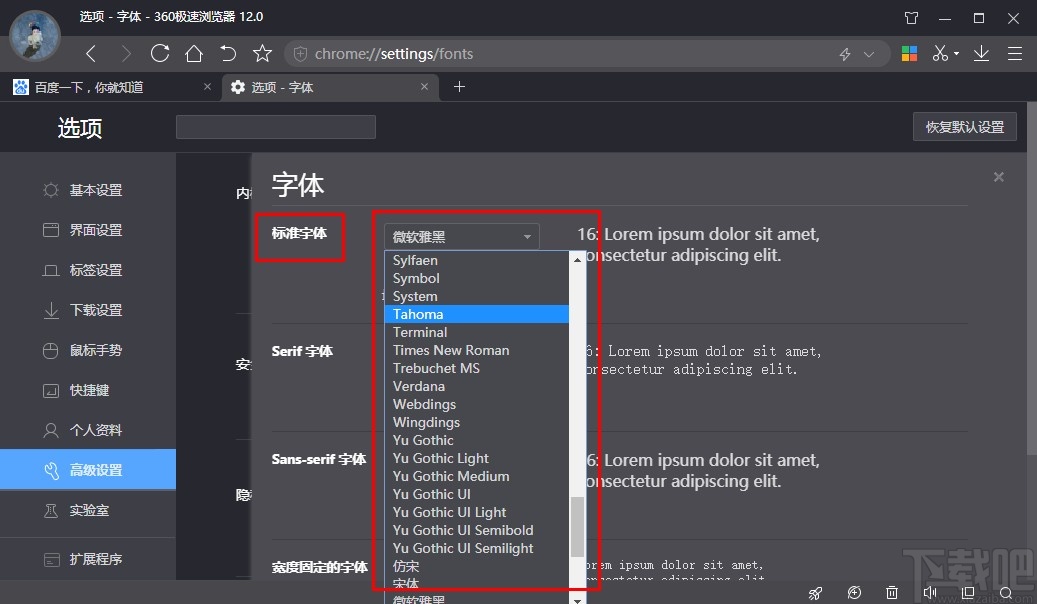Select 仿宋 in the font list

pos(477,566)
